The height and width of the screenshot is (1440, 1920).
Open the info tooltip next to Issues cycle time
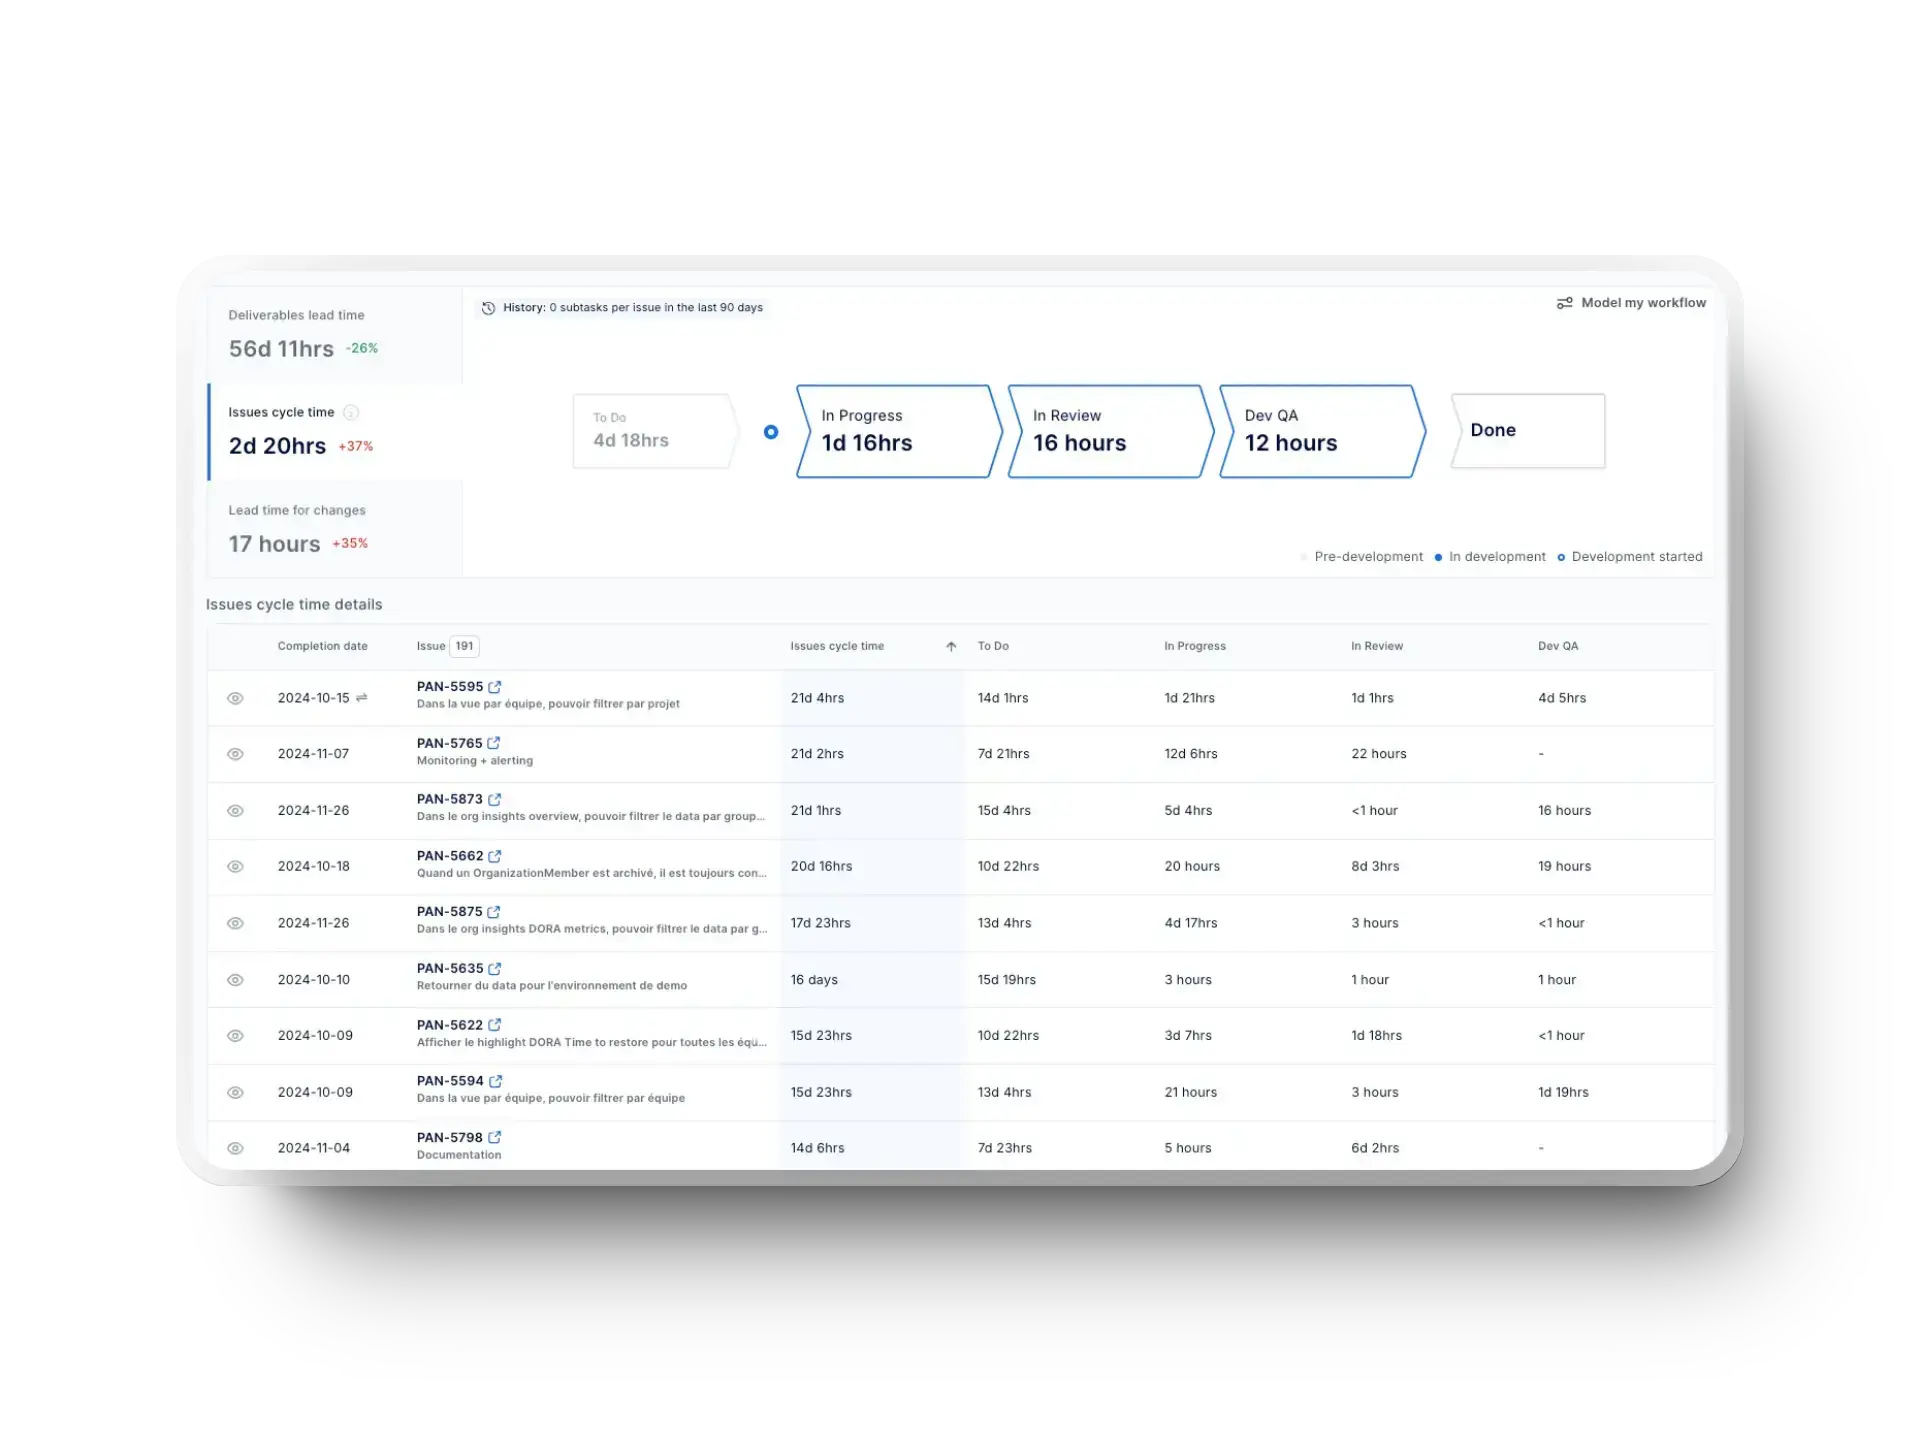349,412
